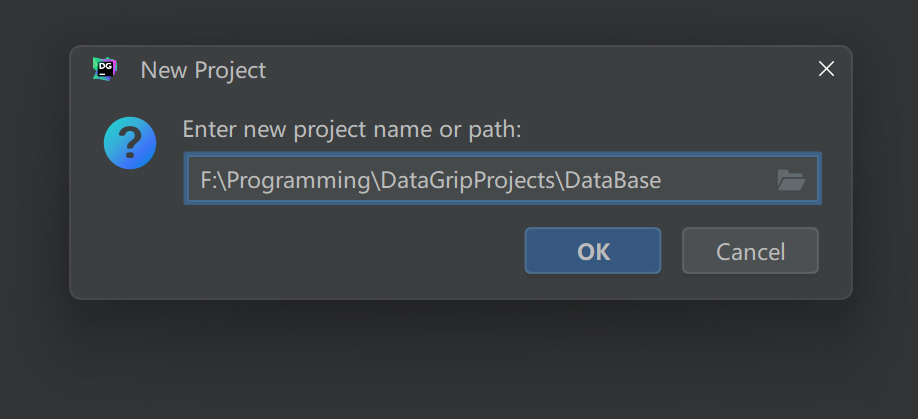
Task: Place cursor at the F: drive letter
Action: [x=207, y=180]
